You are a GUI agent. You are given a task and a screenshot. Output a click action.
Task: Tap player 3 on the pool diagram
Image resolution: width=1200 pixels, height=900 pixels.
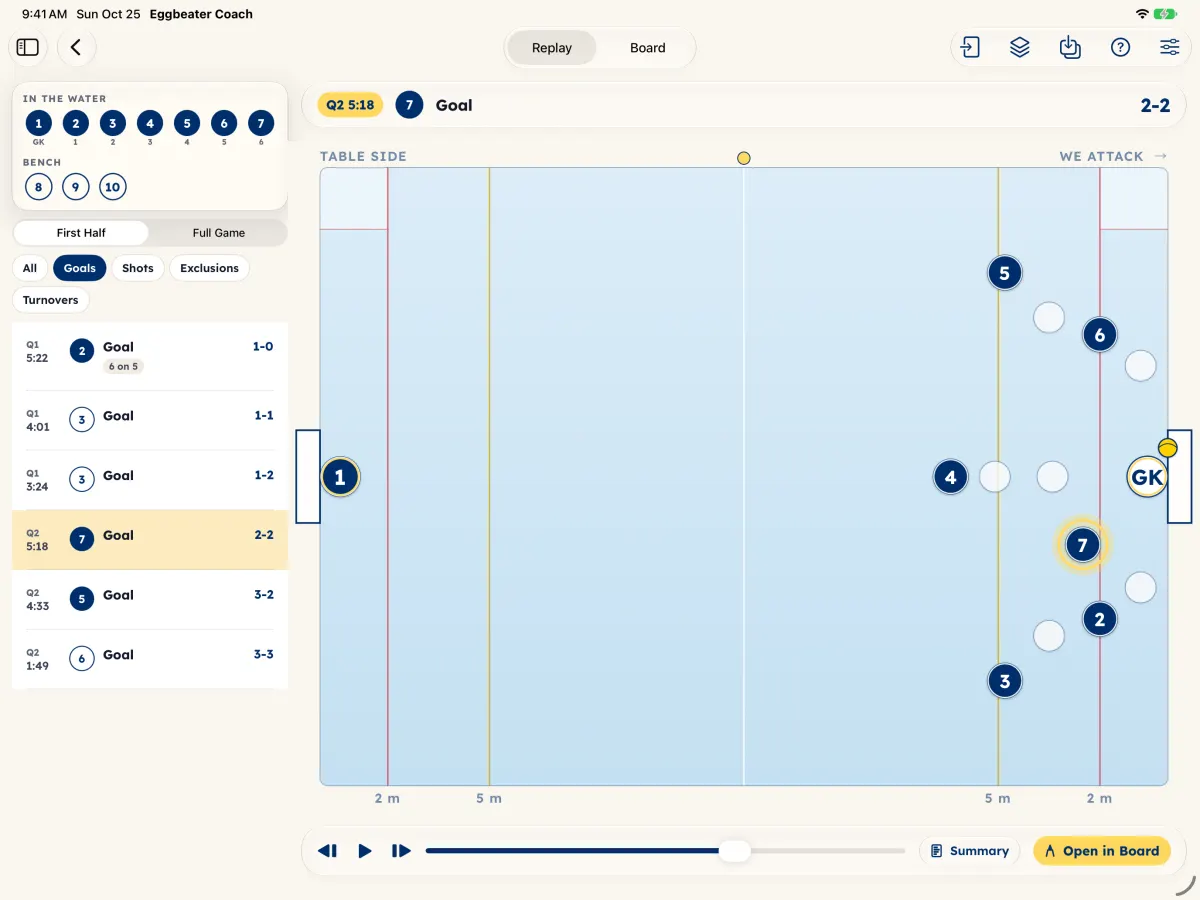click(1004, 682)
